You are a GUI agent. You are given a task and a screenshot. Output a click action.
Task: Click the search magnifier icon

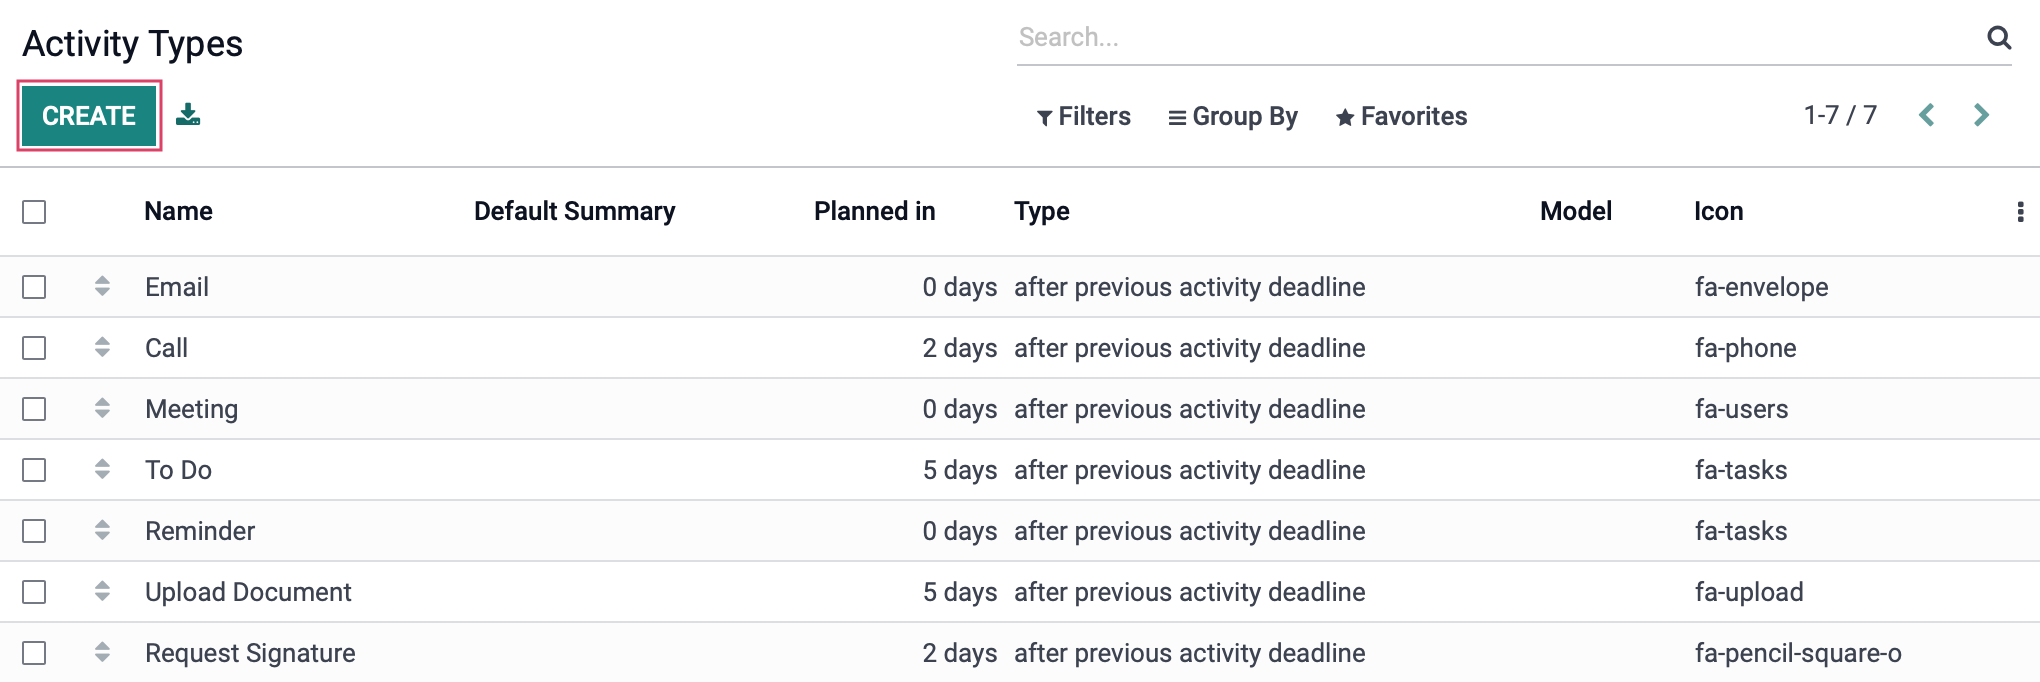(1999, 37)
